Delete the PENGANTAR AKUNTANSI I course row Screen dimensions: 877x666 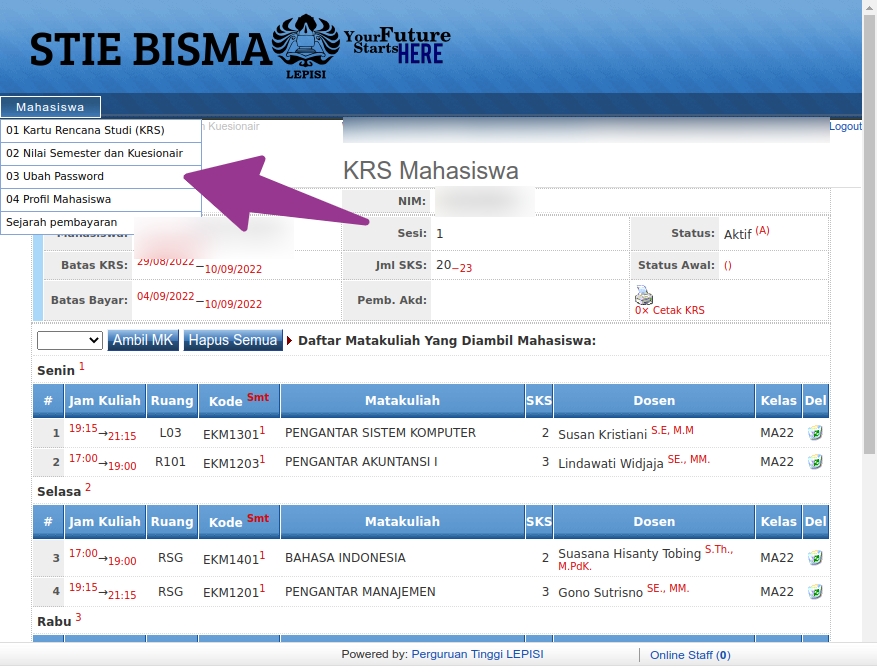click(815, 462)
